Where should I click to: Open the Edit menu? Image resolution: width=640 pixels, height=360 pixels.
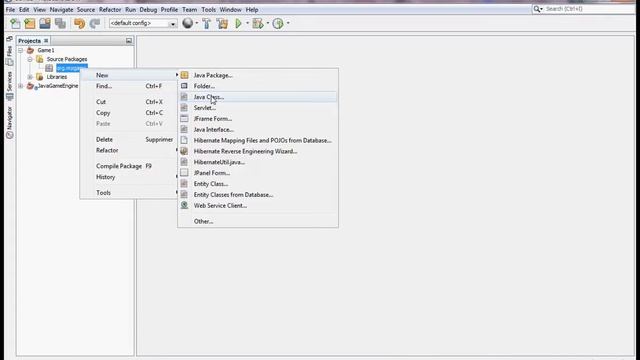coord(24,9)
